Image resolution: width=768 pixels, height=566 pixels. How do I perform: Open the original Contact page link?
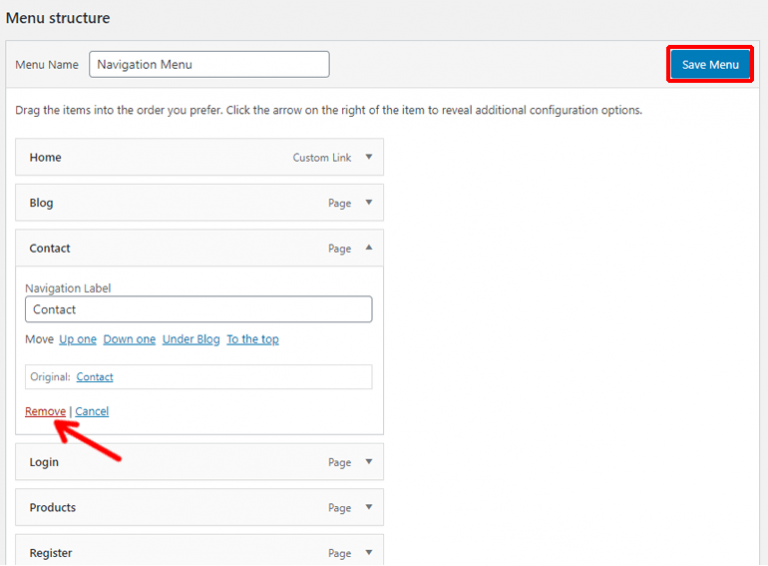pyautogui.click(x=95, y=377)
